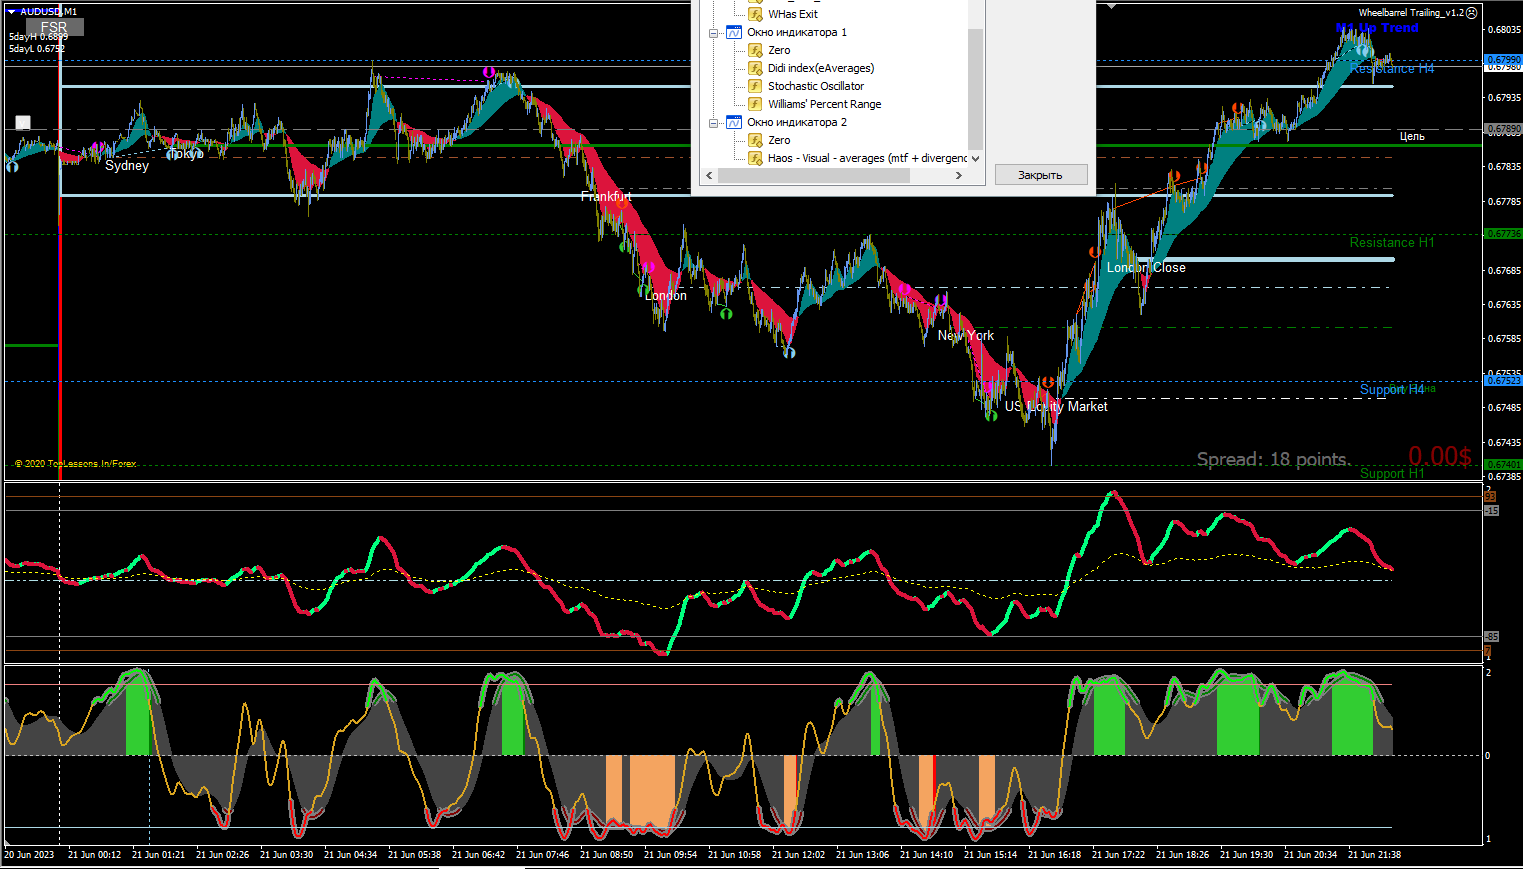The image size is (1523, 869).
Task: Click the Zero icon under Окно индикатора 2
Action: pyautogui.click(x=756, y=140)
